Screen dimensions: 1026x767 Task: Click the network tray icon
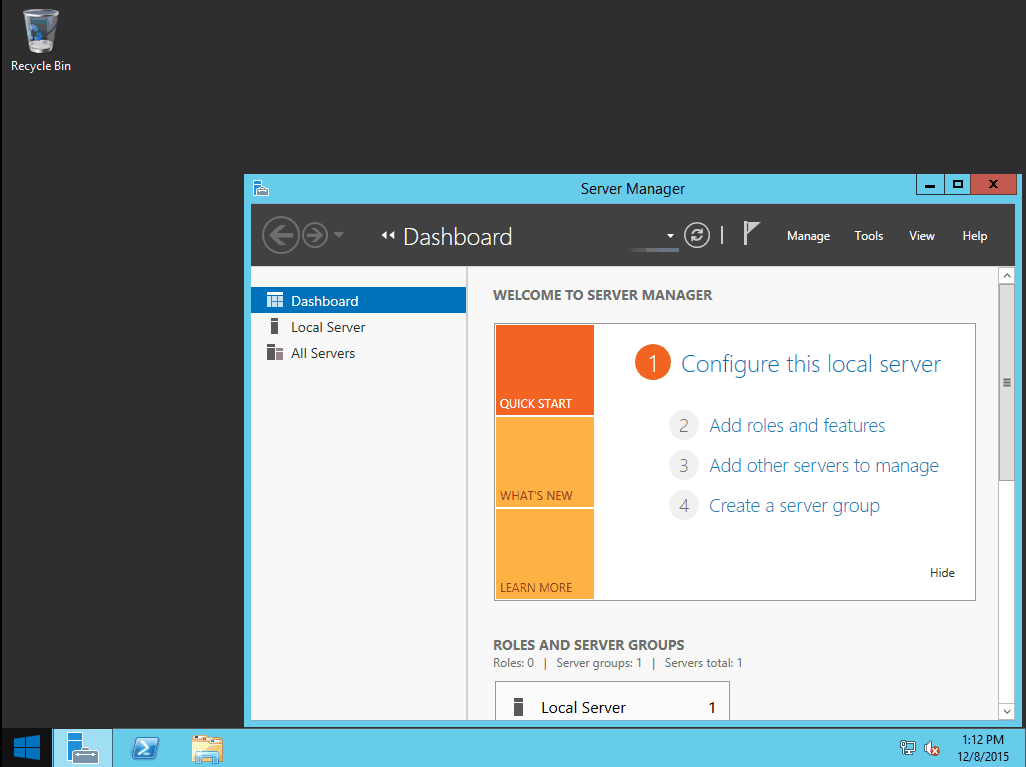pyautogui.click(x=908, y=747)
